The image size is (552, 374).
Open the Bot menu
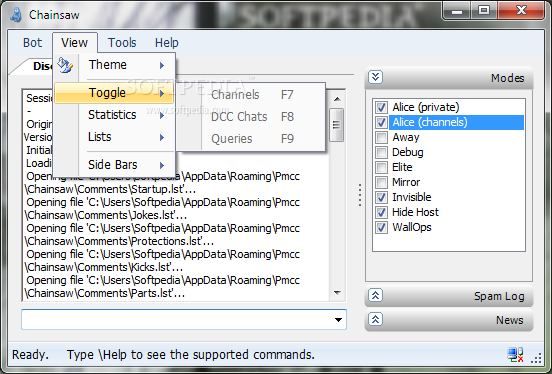(32, 43)
